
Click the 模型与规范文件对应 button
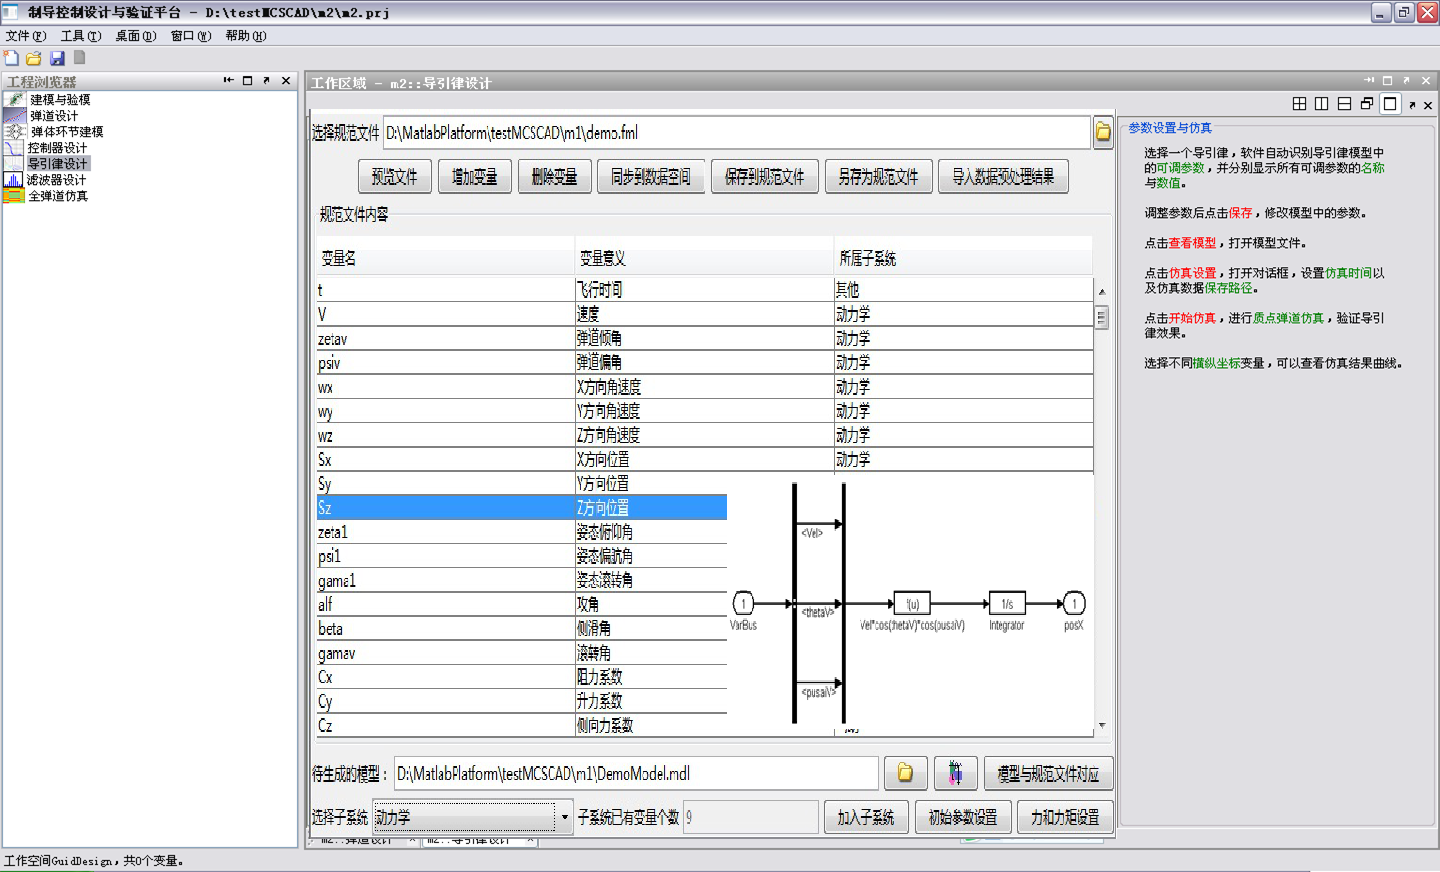[1049, 773]
